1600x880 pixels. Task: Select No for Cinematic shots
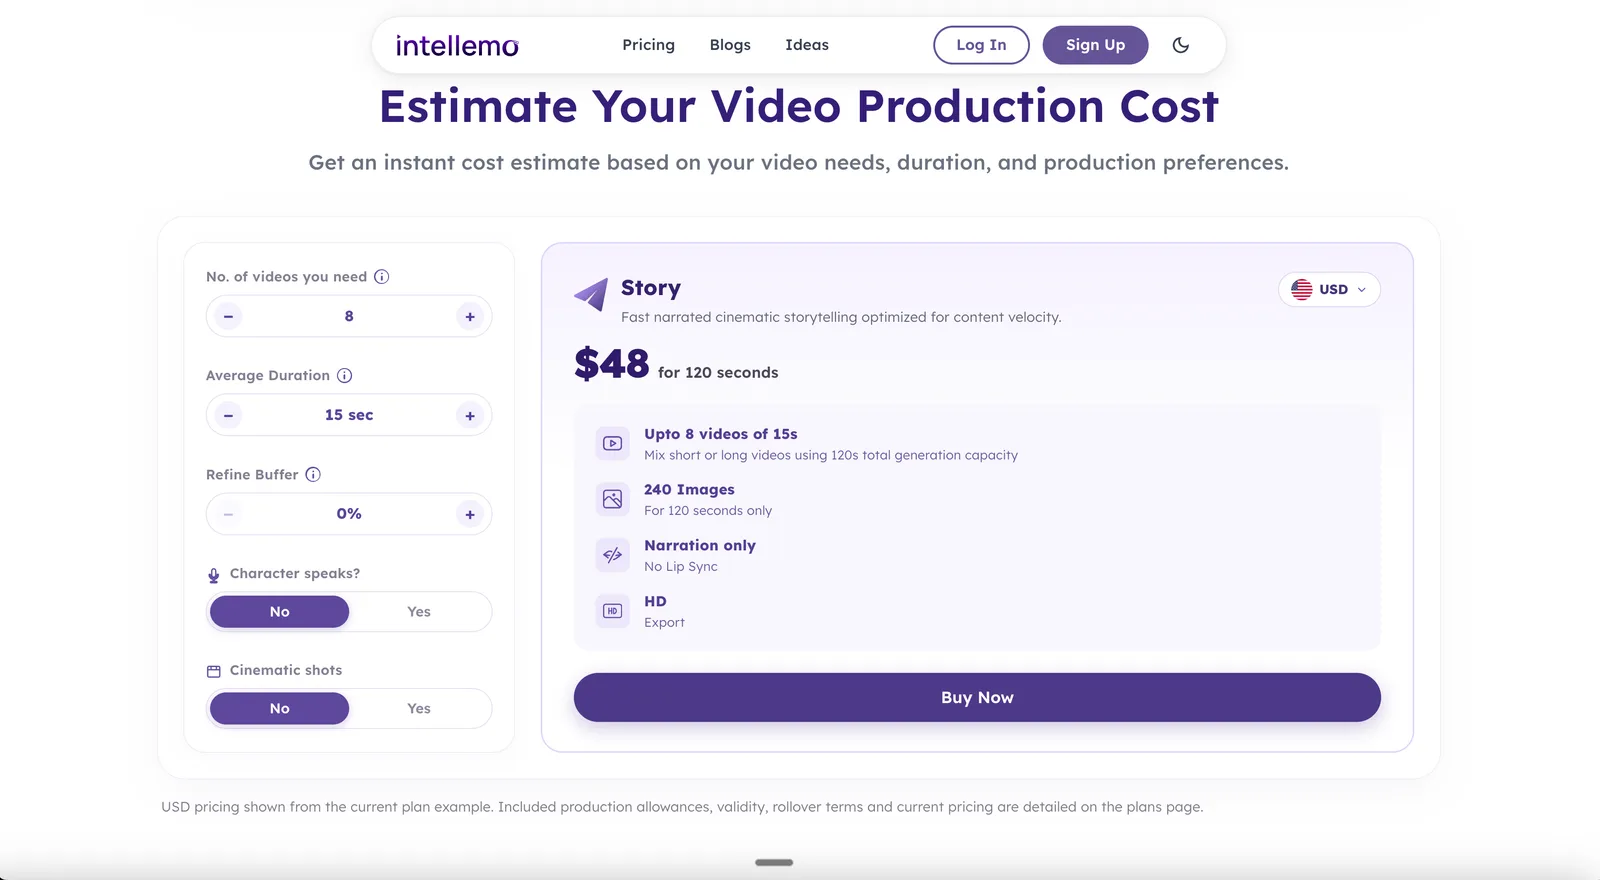280,709
